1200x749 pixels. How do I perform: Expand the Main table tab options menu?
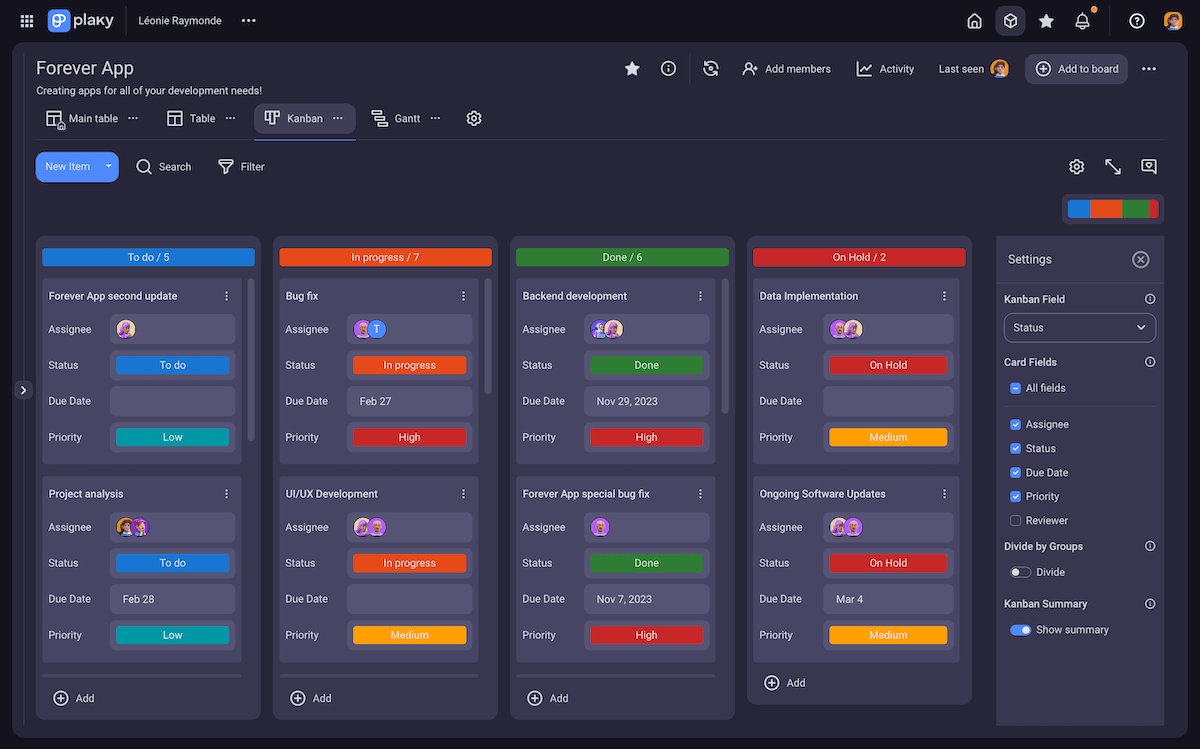[x=131, y=118]
